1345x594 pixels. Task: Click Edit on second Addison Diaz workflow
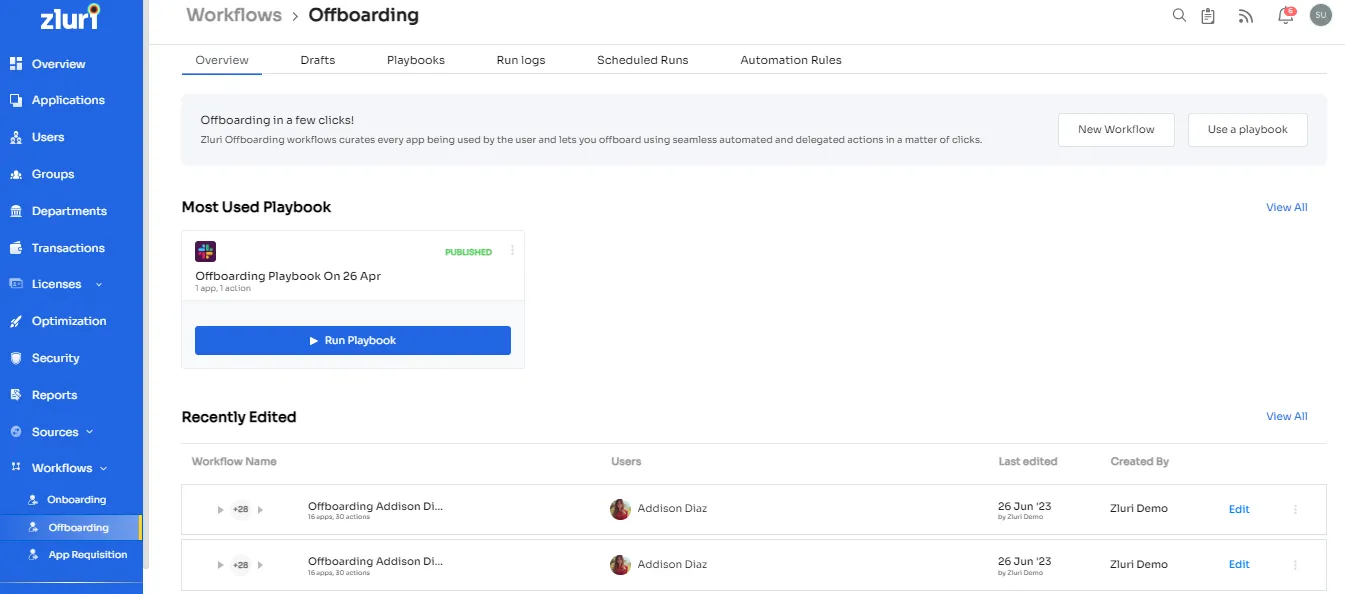tap(1239, 564)
